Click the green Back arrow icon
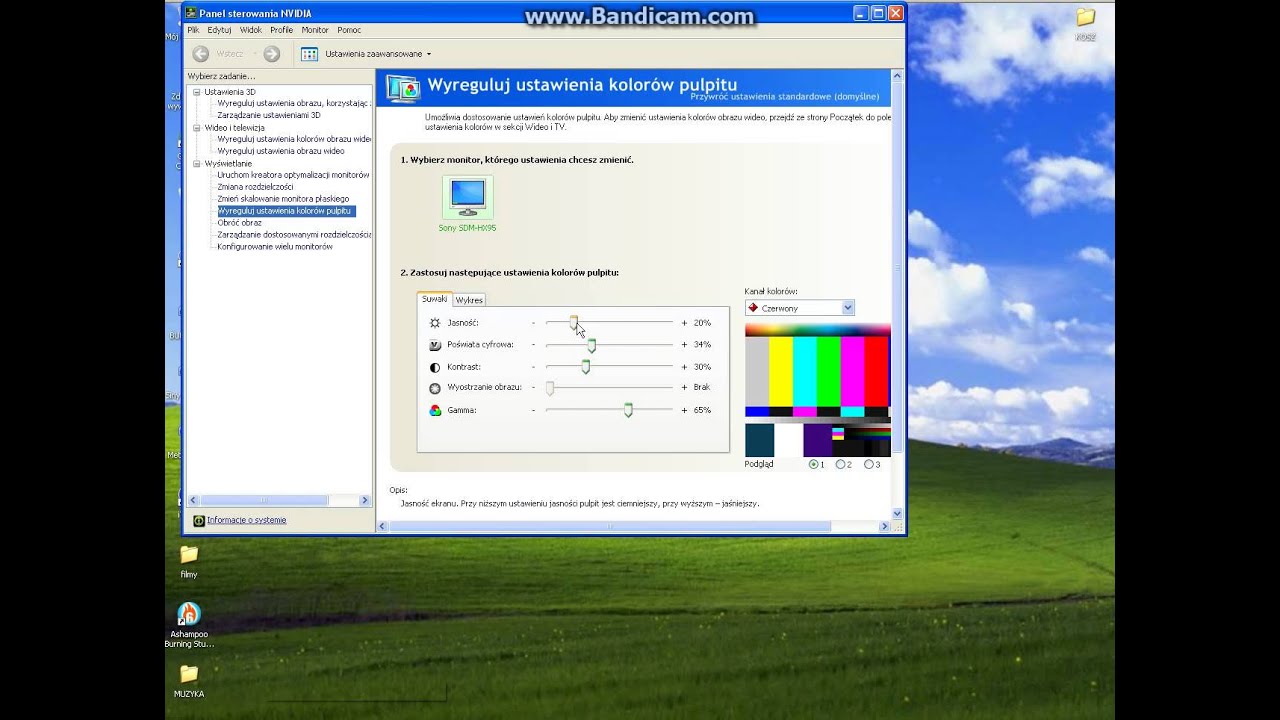 tap(200, 54)
